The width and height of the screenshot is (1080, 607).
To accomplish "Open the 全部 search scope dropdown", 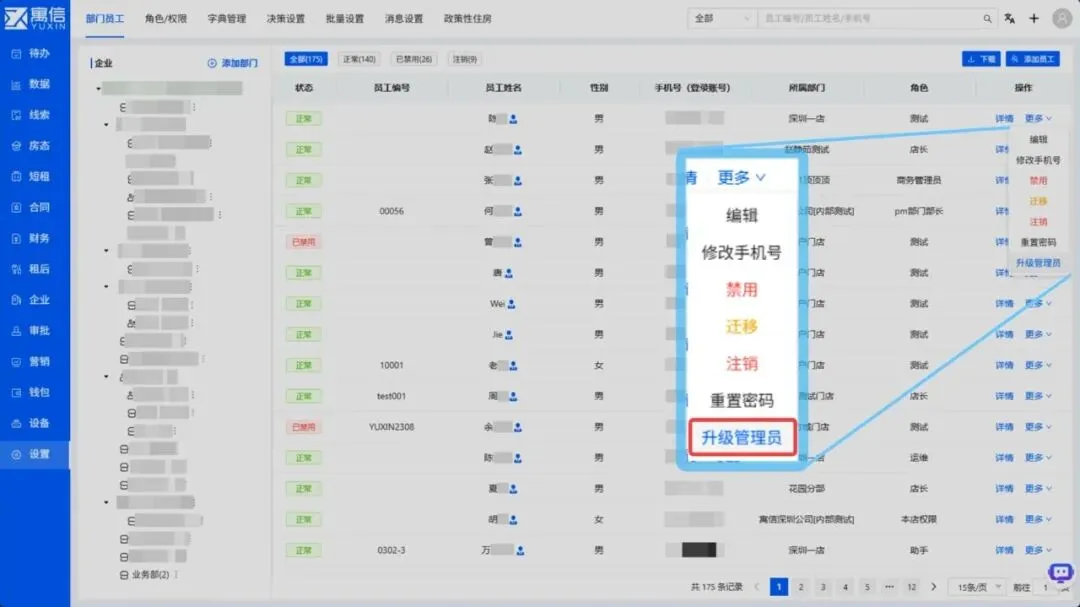I will pyautogui.click(x=721, y=19).
